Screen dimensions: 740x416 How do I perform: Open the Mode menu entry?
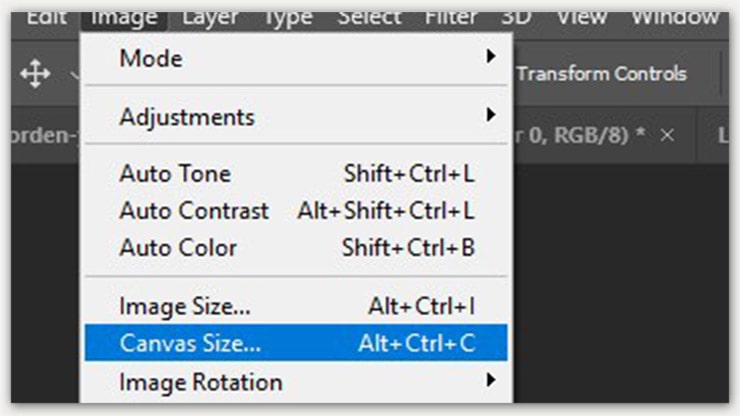coord(151,58)
